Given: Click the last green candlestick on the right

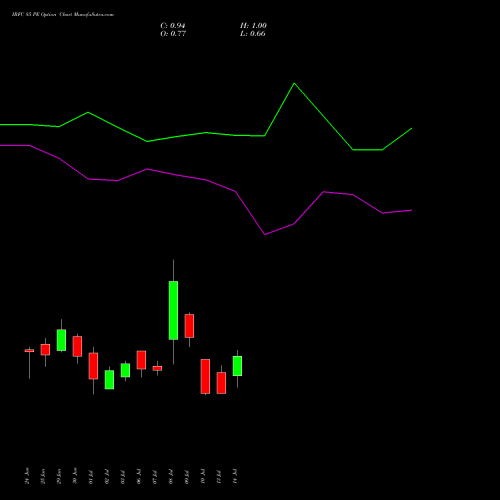Looking at the screenshot, I should [237, 366].
